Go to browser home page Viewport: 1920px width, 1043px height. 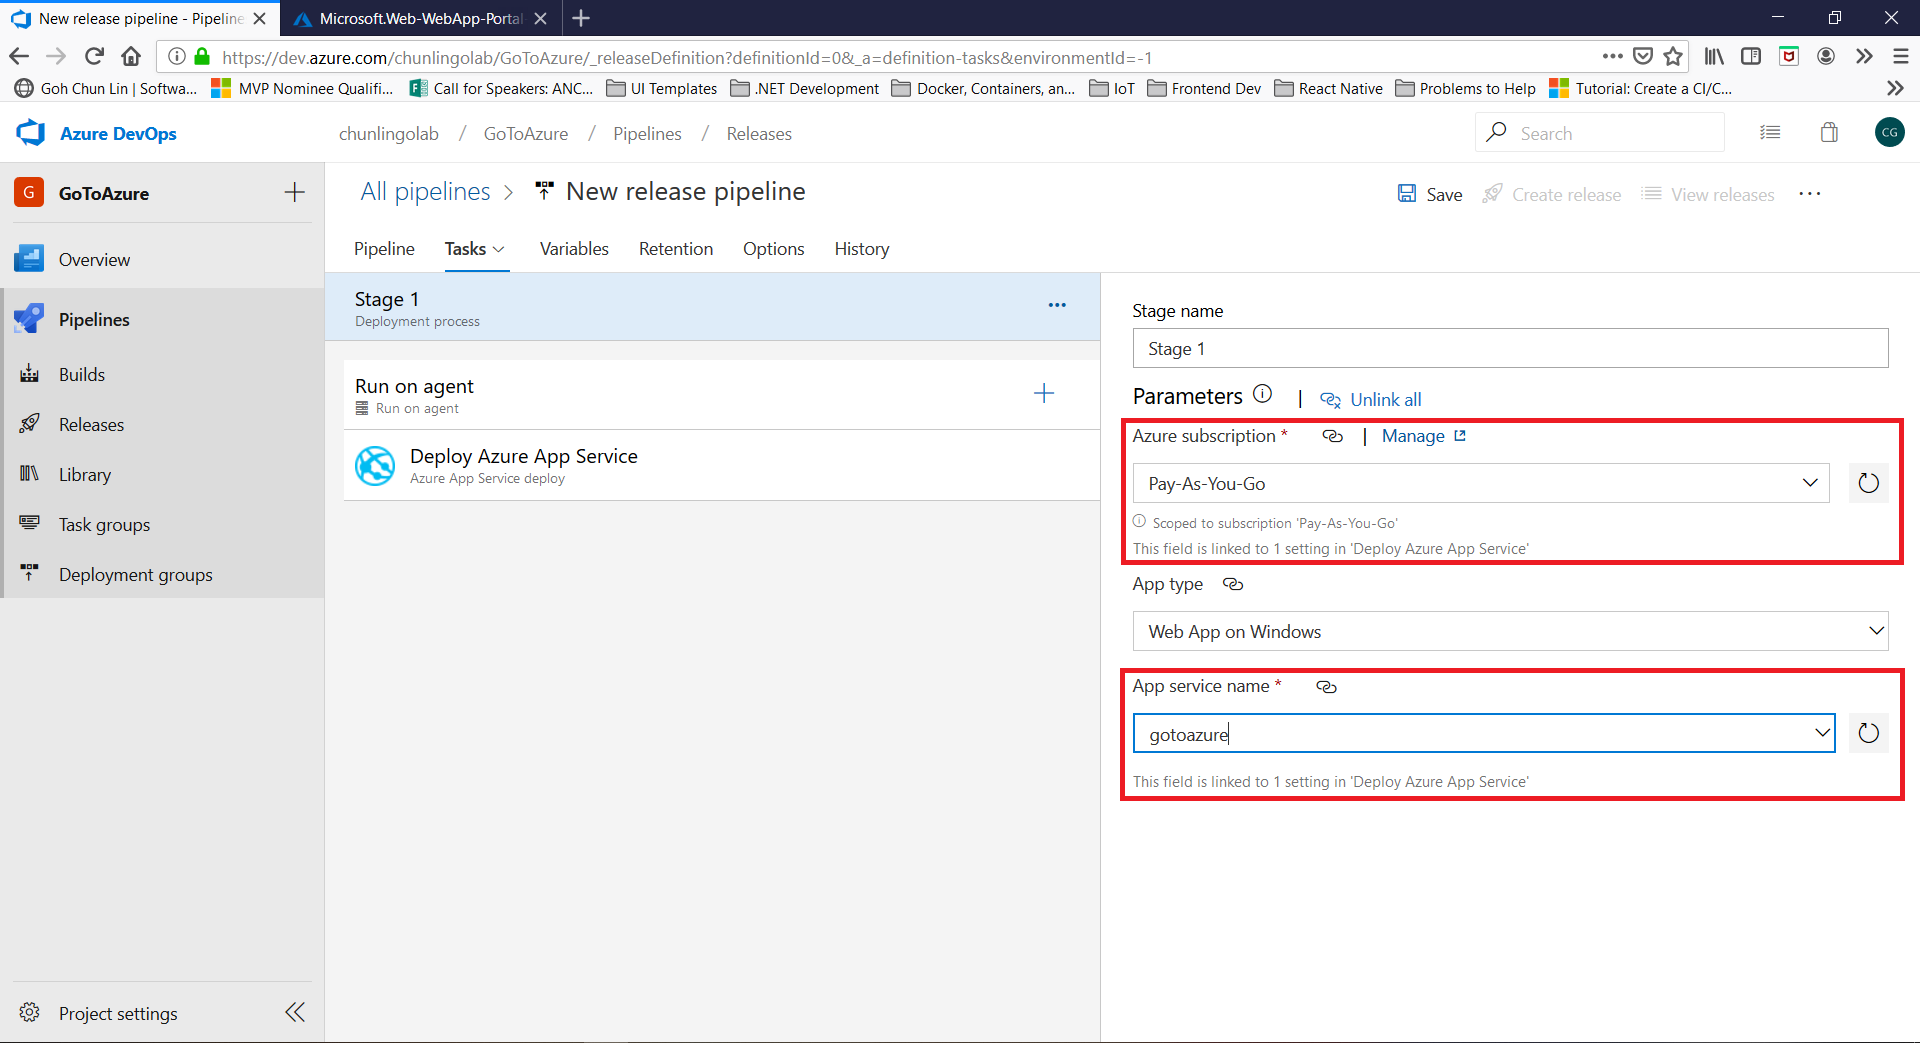click(x=131, y=56)
